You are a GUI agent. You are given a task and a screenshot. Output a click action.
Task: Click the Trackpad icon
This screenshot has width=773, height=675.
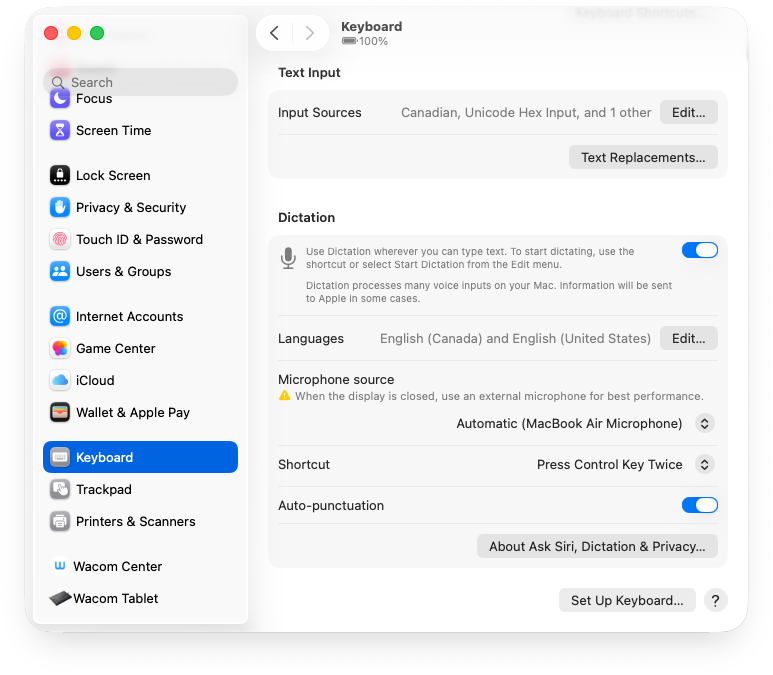click(x=60, y=489)
